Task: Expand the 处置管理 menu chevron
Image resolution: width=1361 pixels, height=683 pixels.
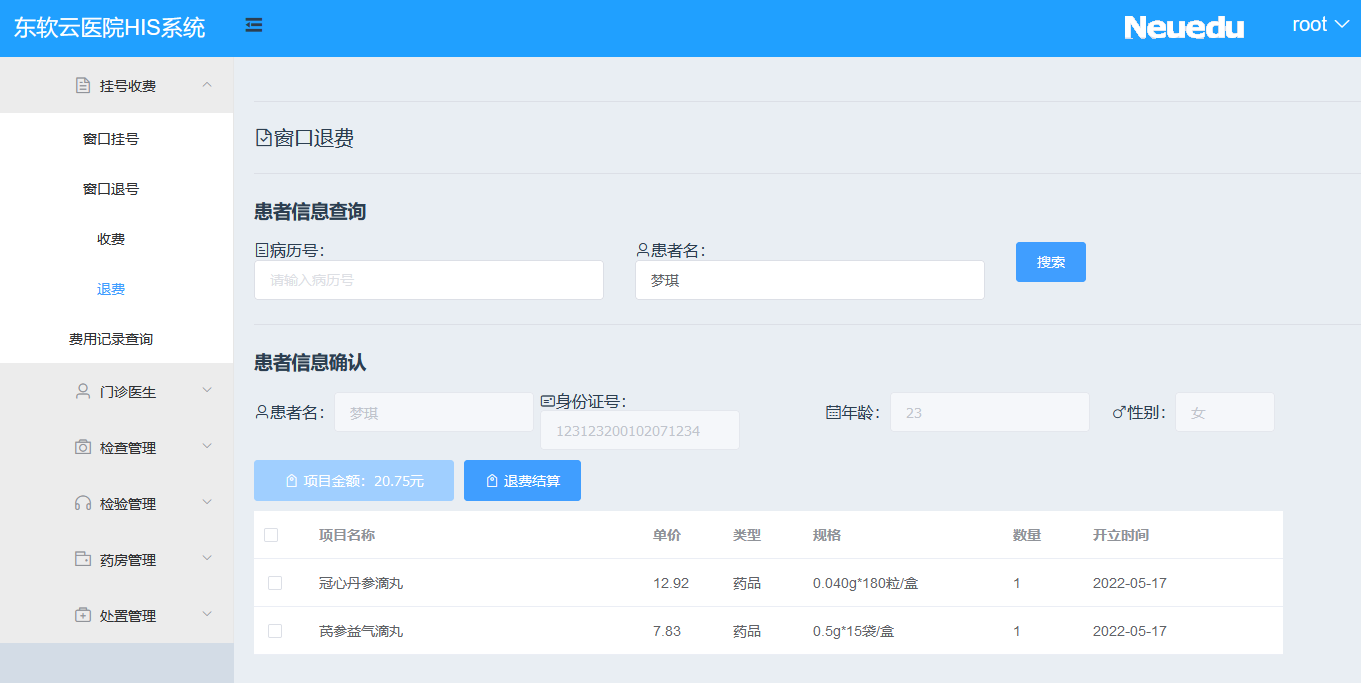Action: pos(207,614)
